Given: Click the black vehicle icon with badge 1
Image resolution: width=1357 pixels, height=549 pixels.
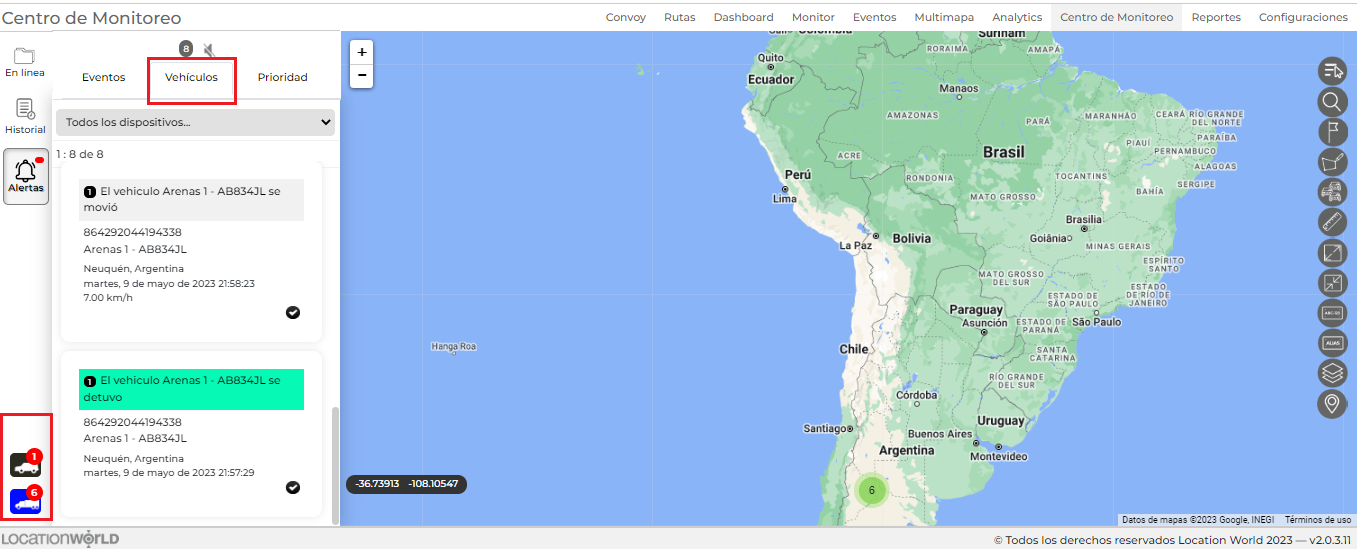Looking at the screenshot, I should tap(25, 465).
